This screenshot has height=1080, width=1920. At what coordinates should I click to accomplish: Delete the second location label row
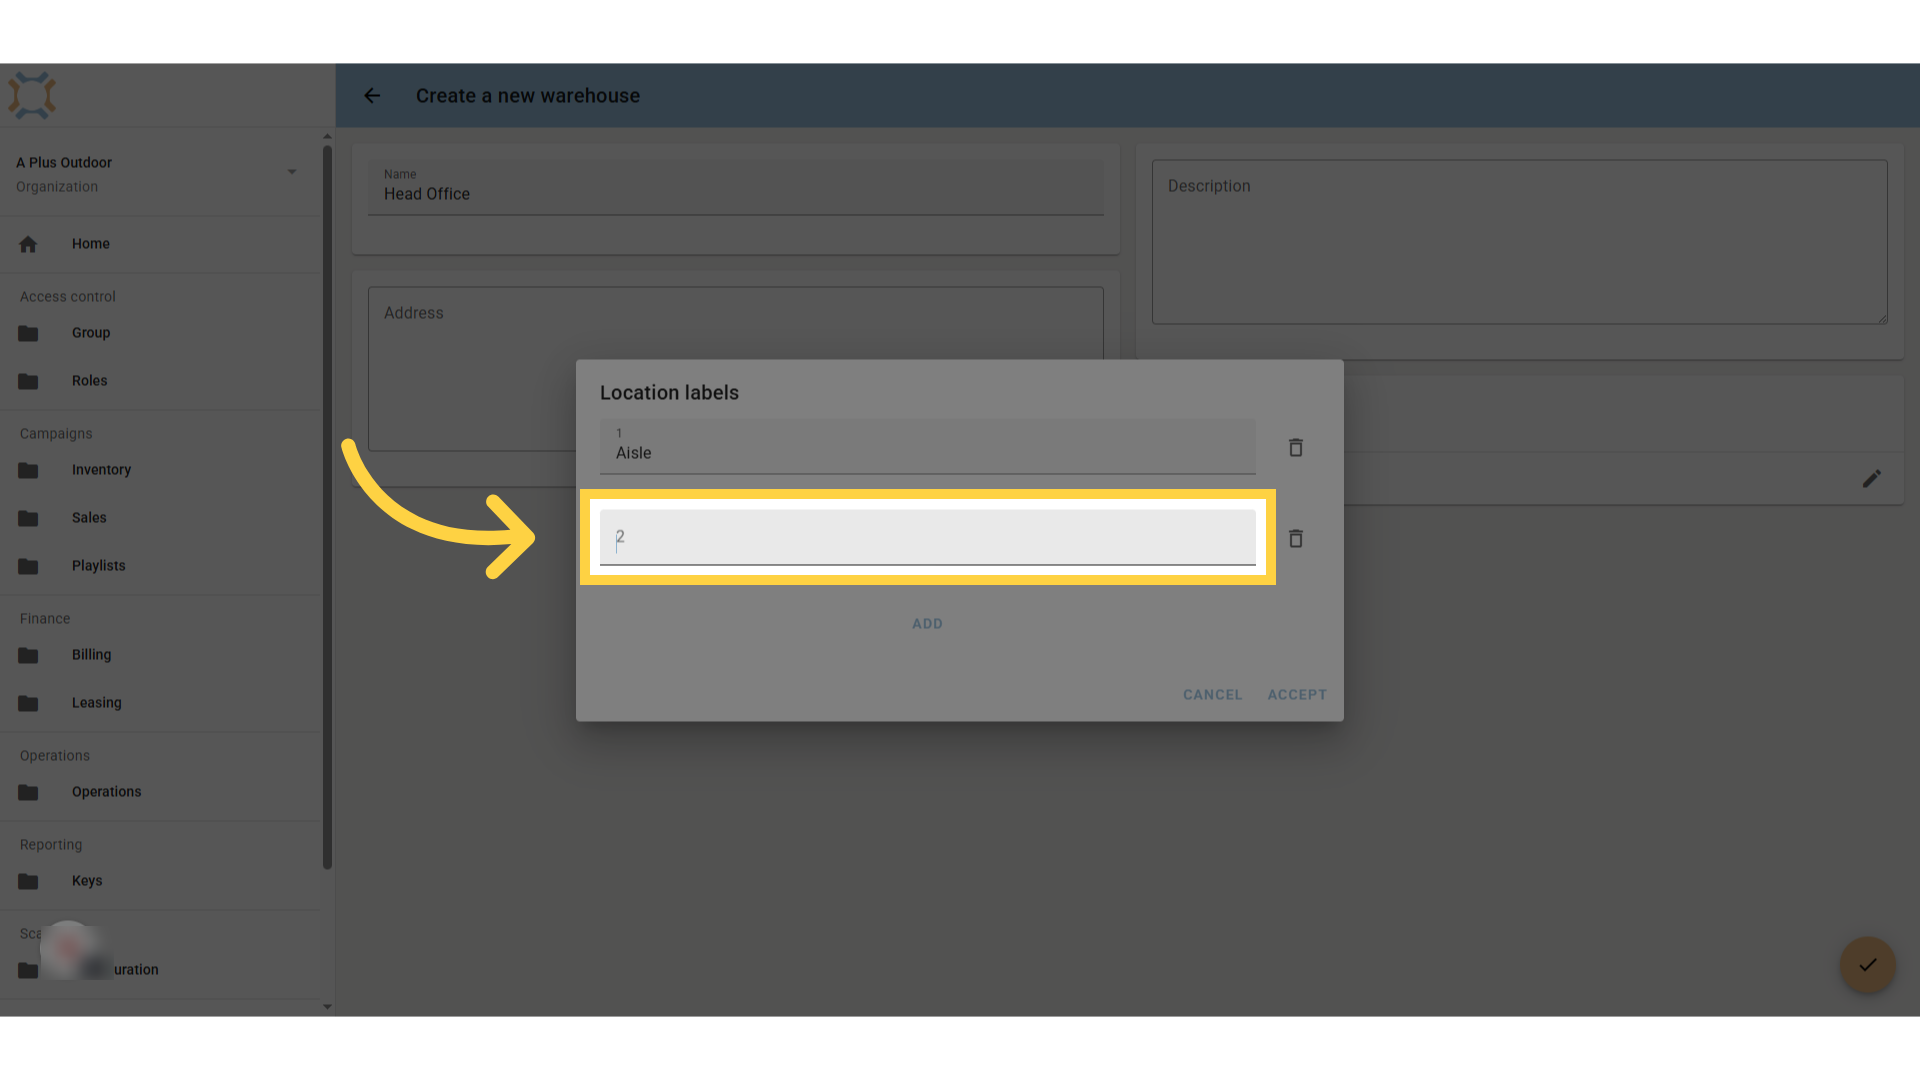(x=1296, y=538)
